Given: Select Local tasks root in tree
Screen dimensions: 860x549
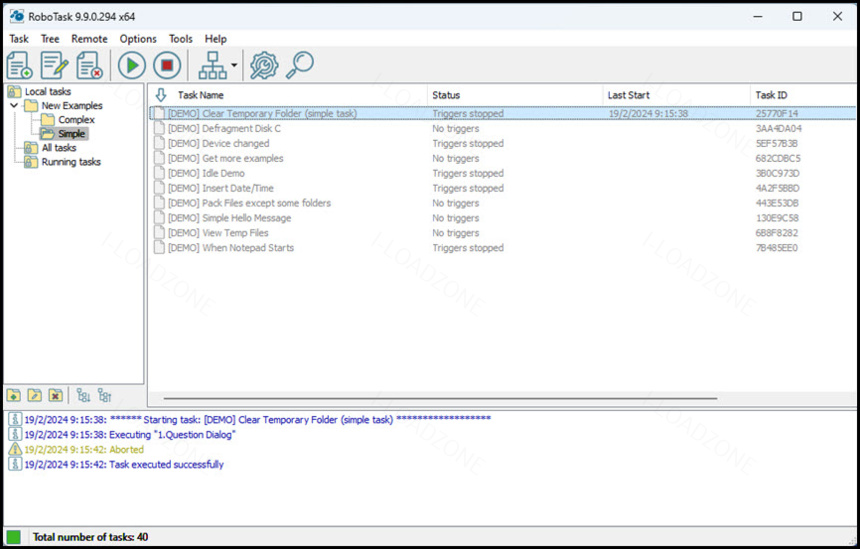Looking at the screenshot, I should coord(48,92).
